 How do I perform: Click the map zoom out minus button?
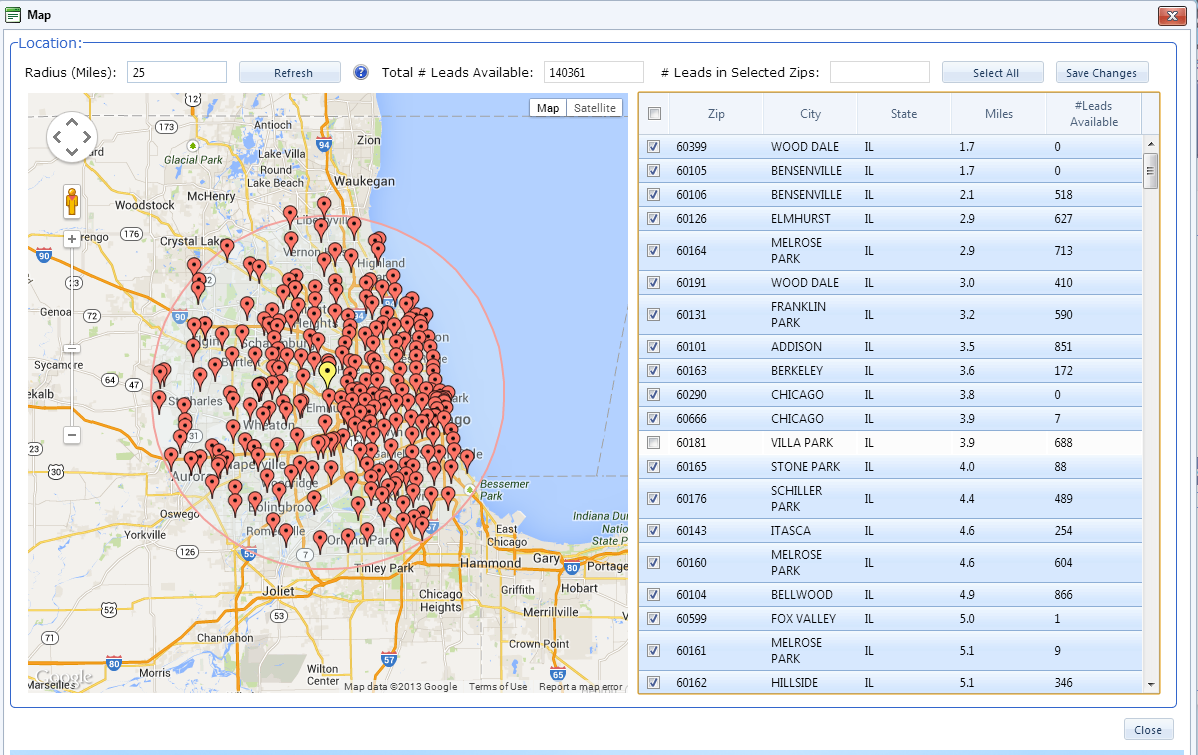pos(72,435)
